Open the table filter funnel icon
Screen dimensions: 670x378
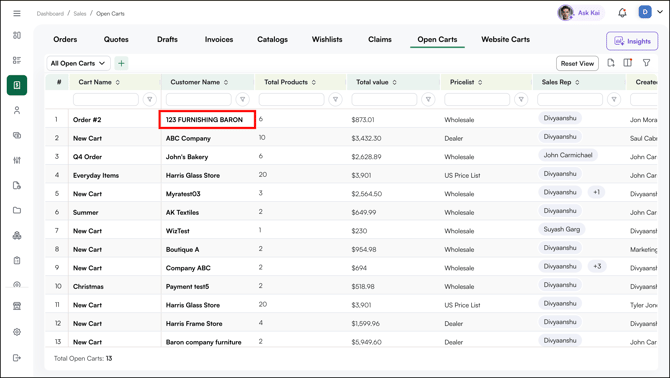[646, 63]
